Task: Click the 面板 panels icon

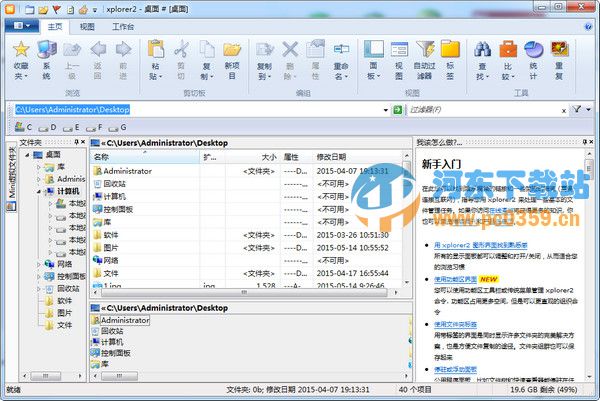Action: pyautogui.click(x=373, y=49)
